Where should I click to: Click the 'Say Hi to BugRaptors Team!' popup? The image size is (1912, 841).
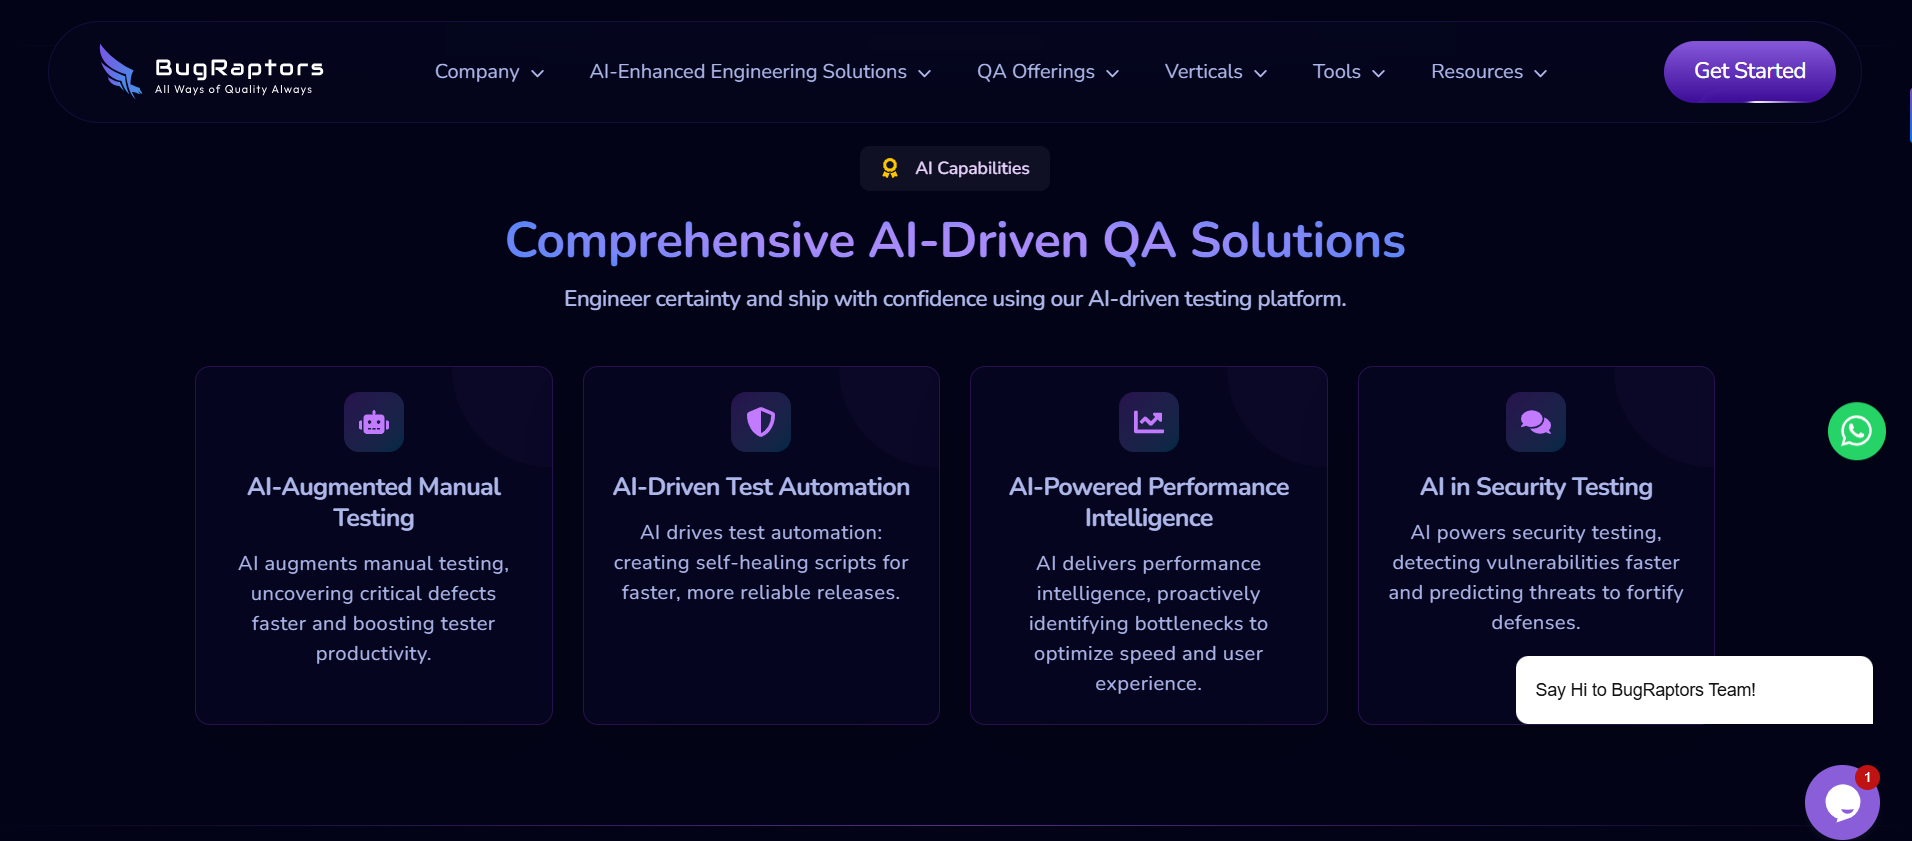click(1694, 690)
